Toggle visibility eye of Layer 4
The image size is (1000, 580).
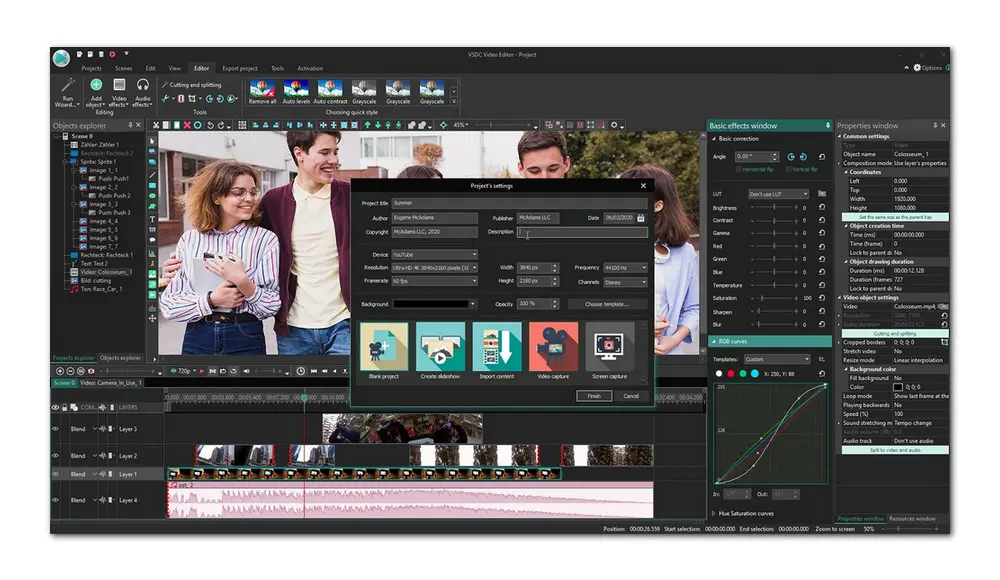[x=55, y=500]
